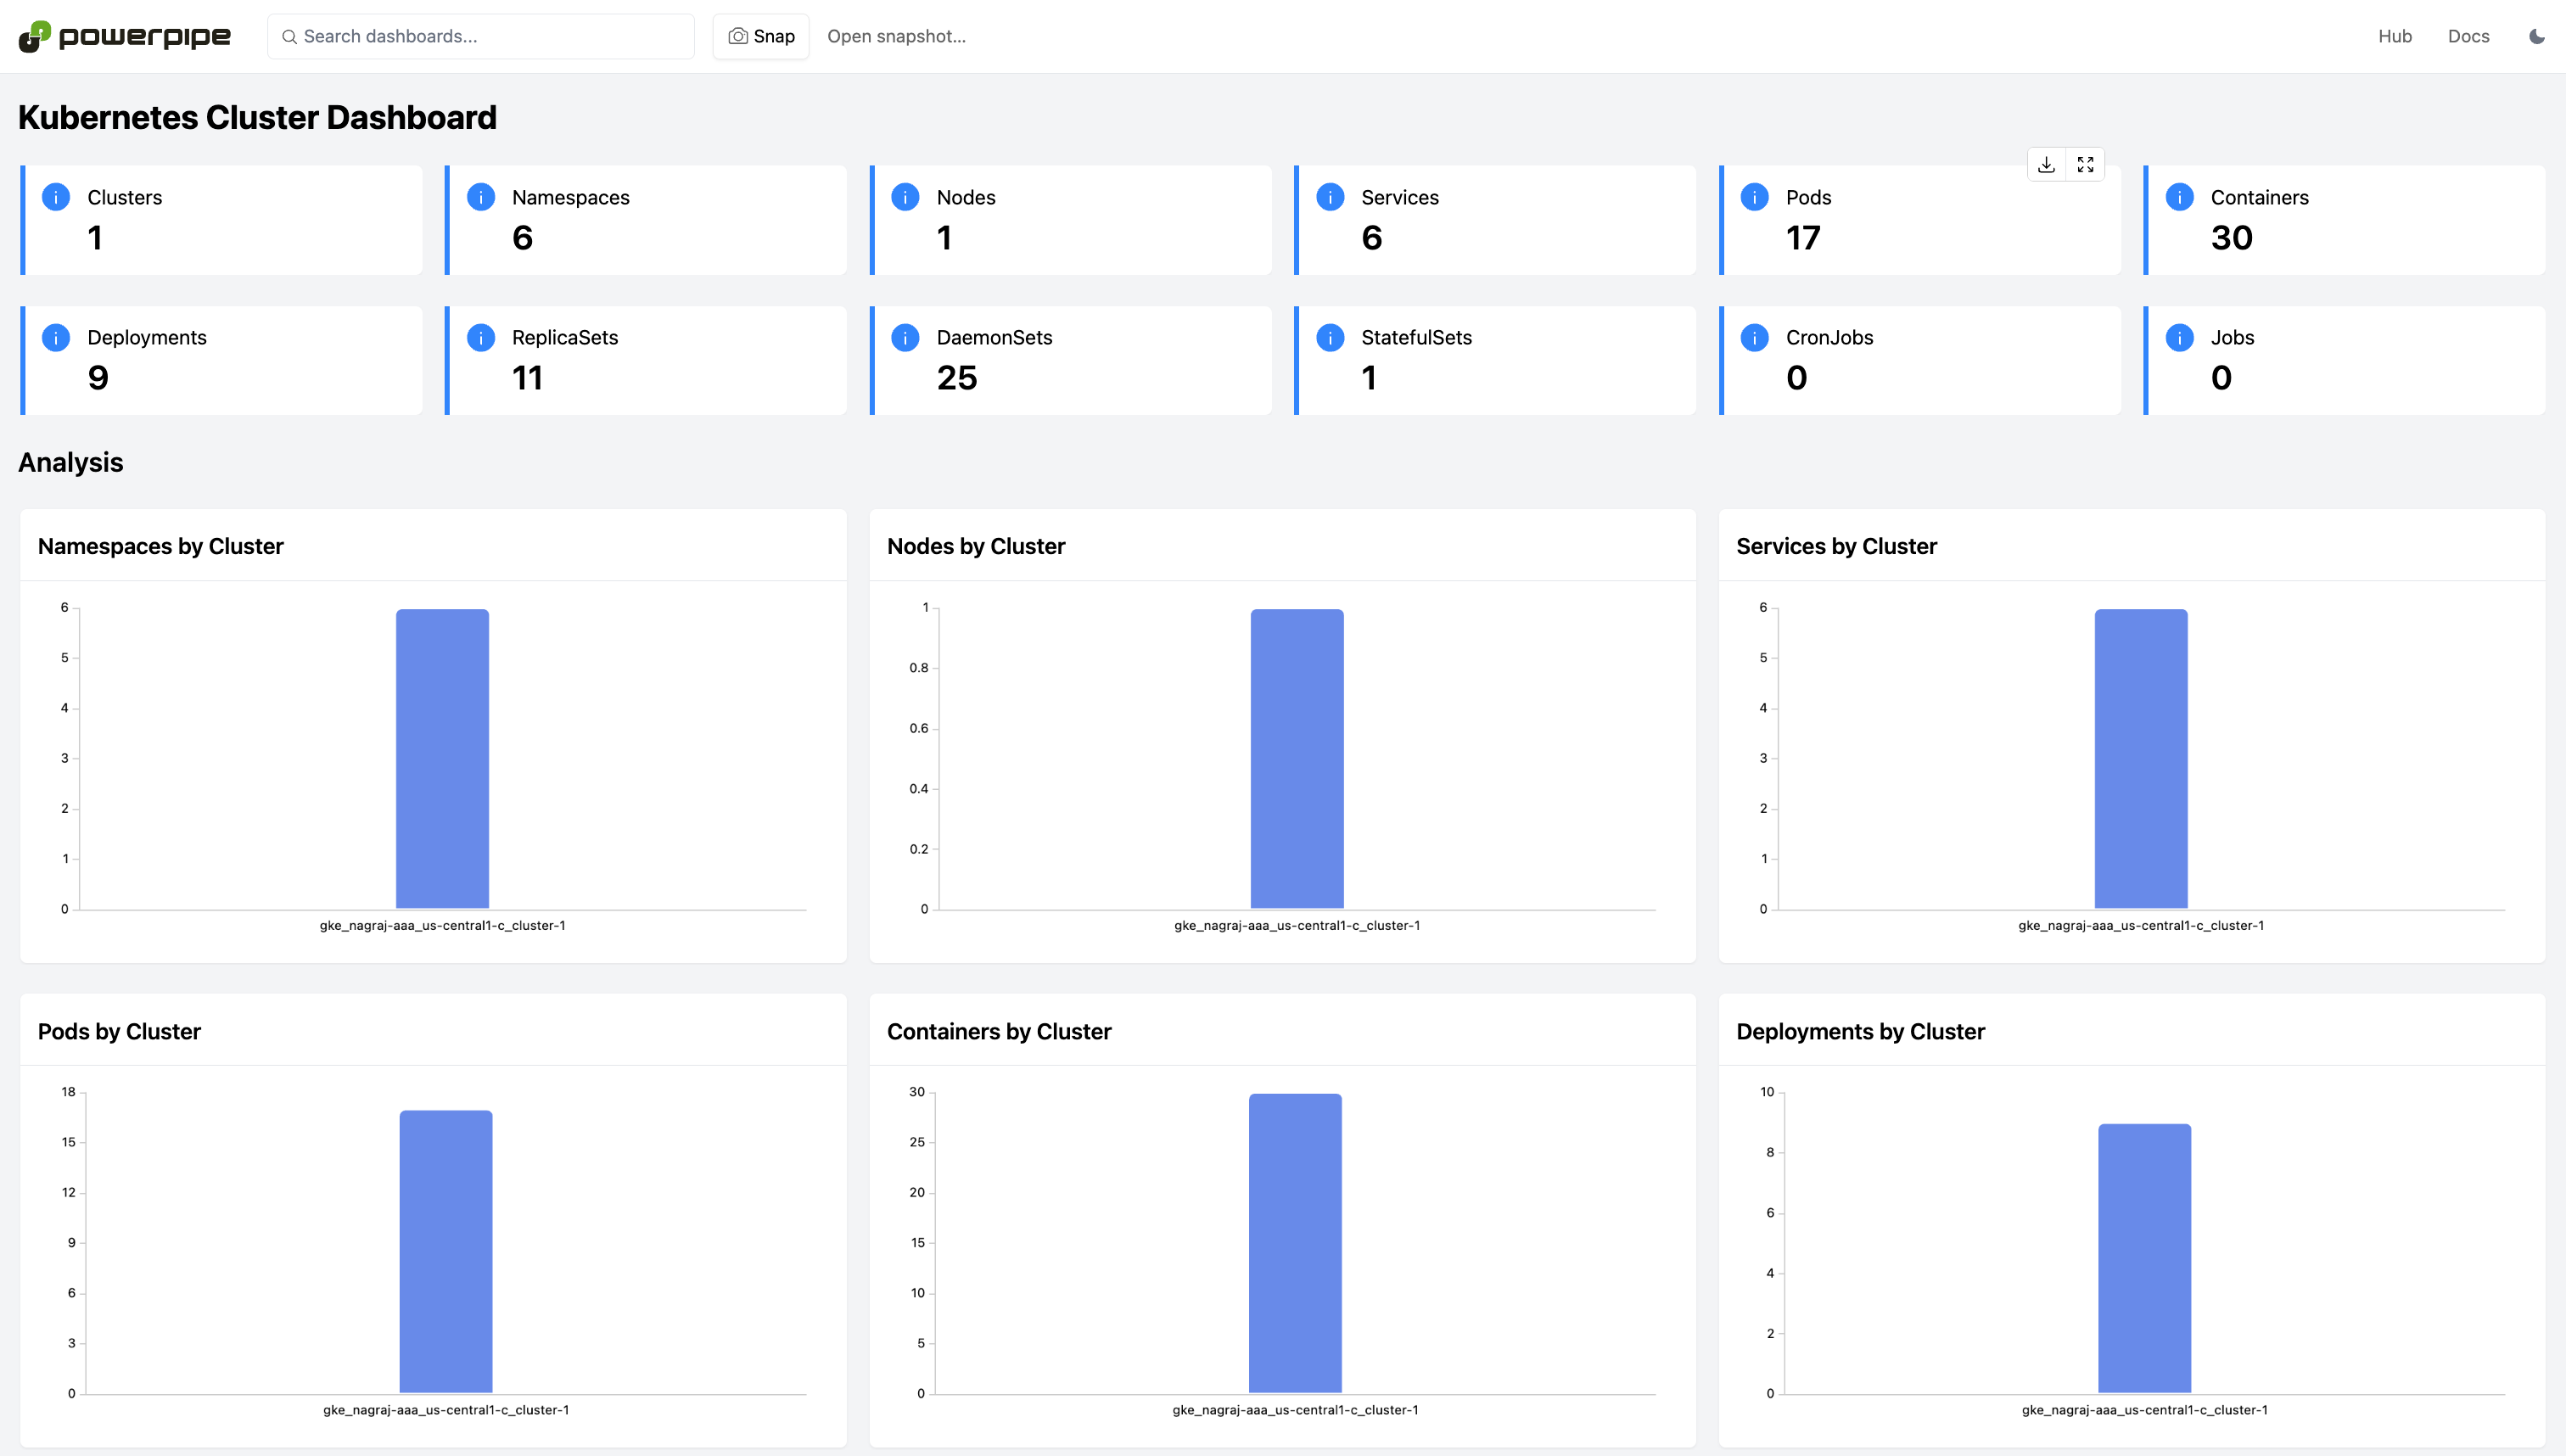The height and width of the screenshot is (1456, 2566).
Task: Select the CronJobs count card
Action: (1920, 360)
